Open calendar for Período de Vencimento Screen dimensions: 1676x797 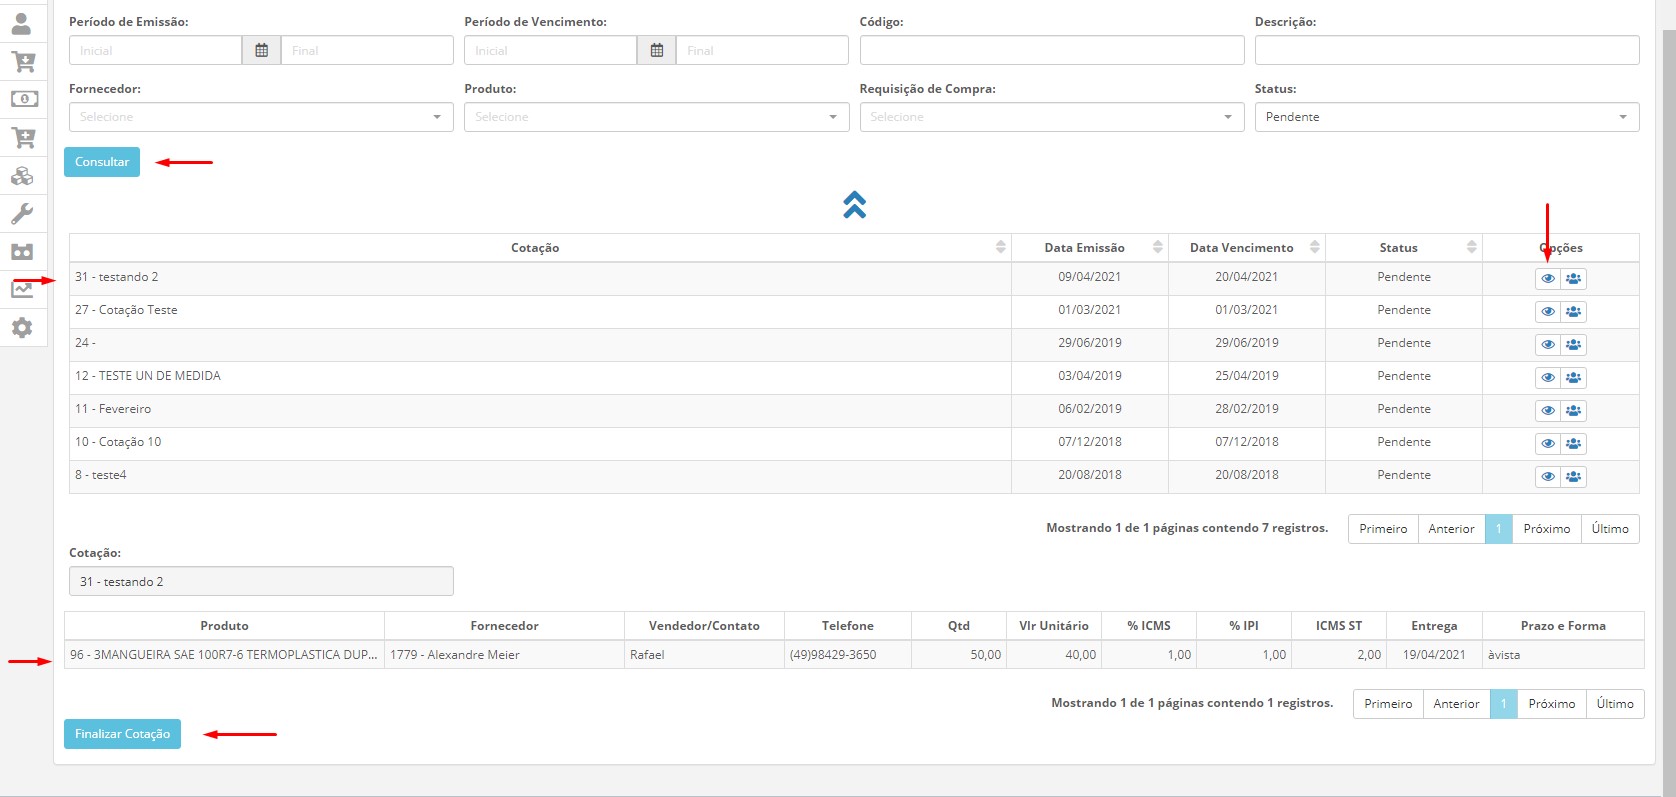(x=657, y=50)
